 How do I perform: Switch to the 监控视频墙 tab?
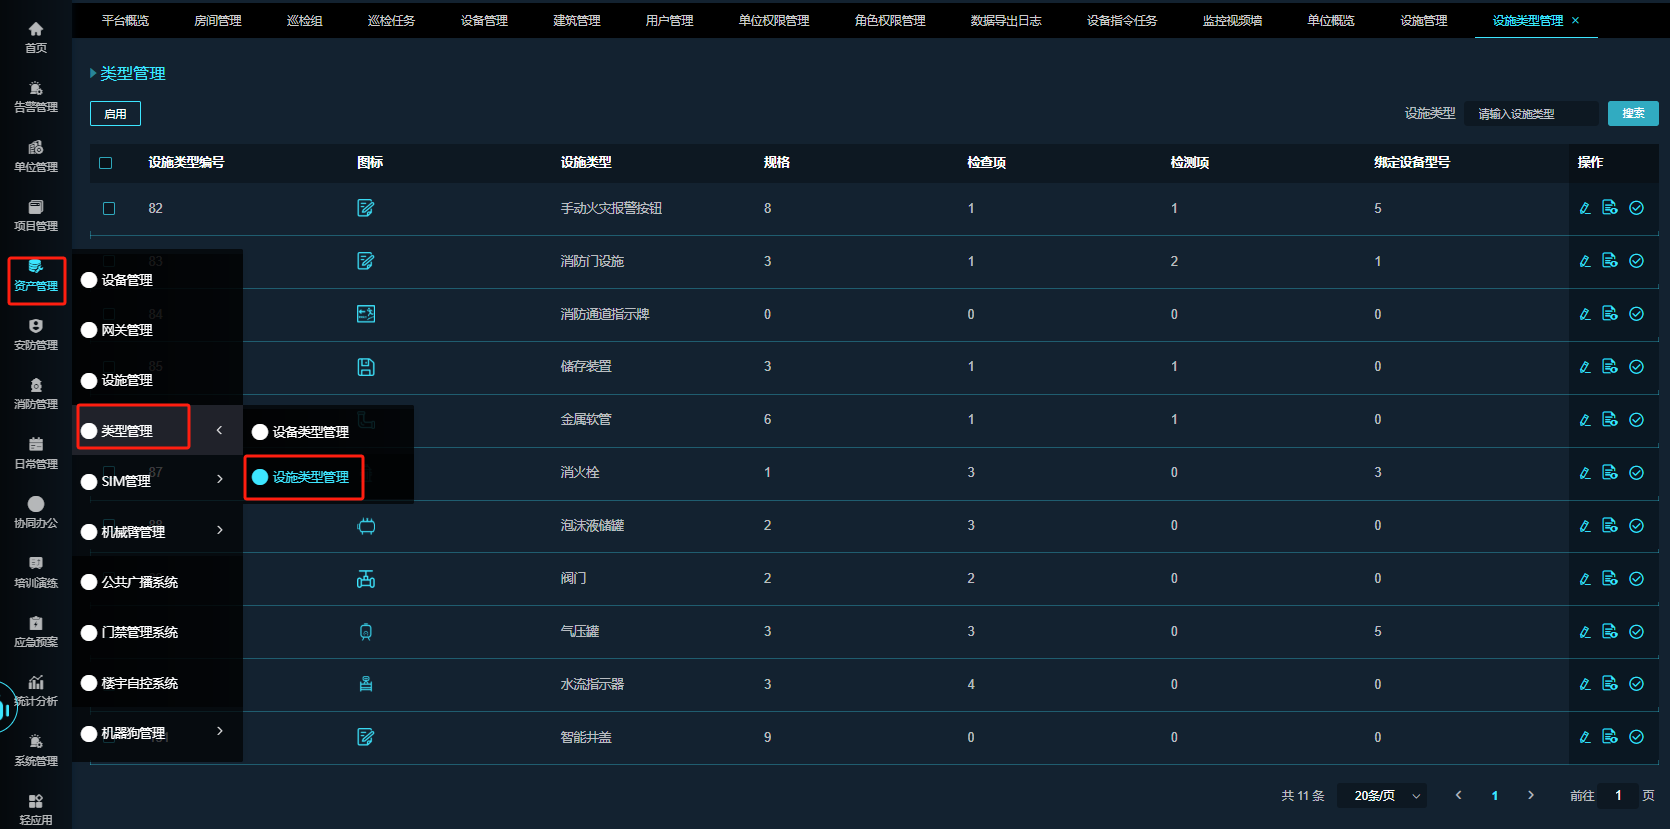pos(1232,20)
